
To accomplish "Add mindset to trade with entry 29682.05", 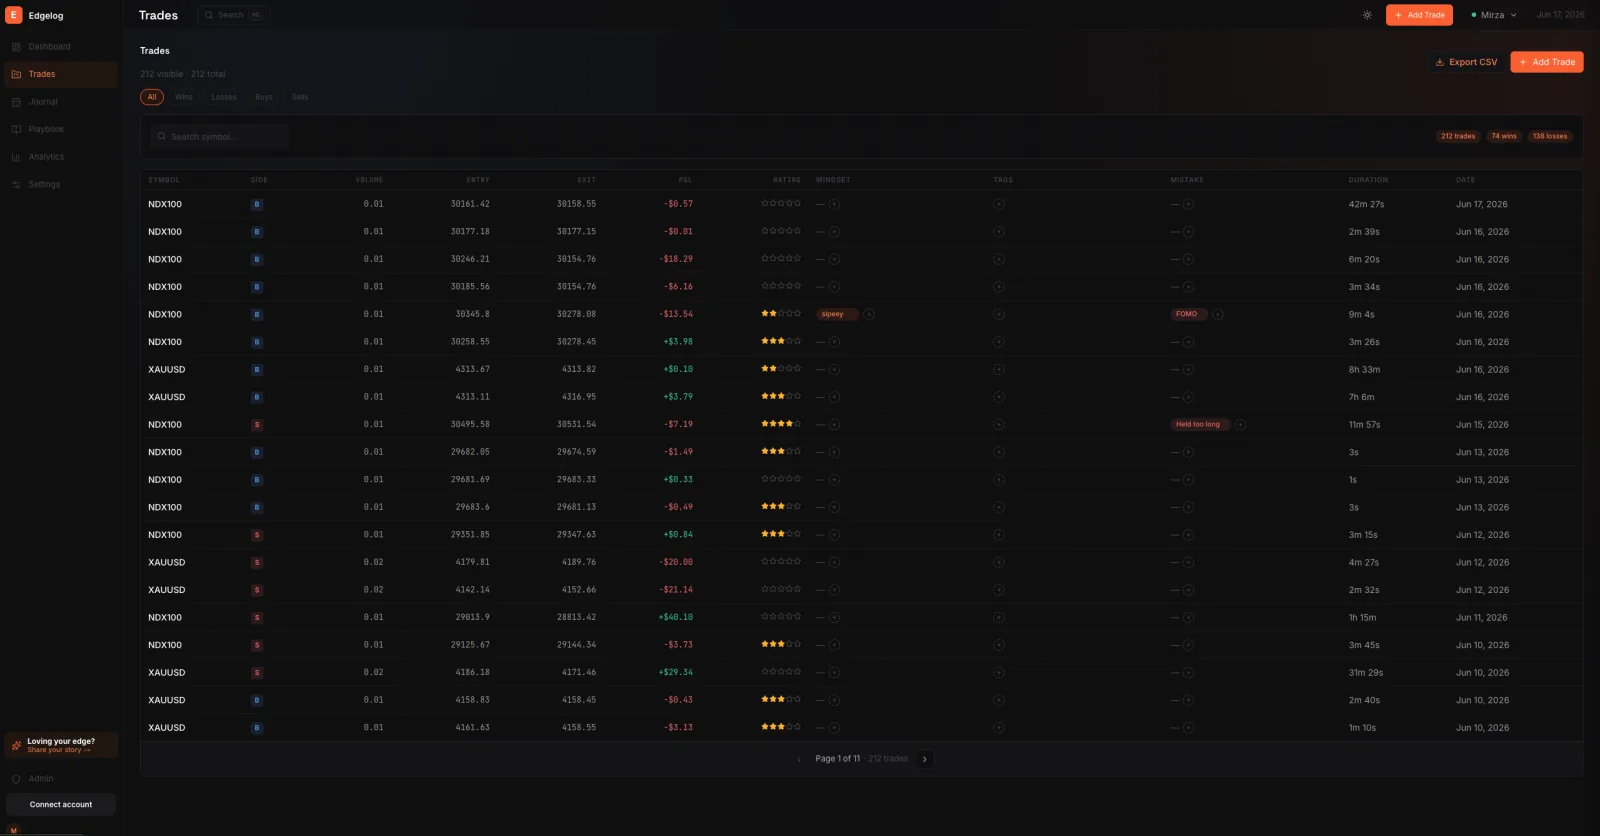I will pos(834,452).
